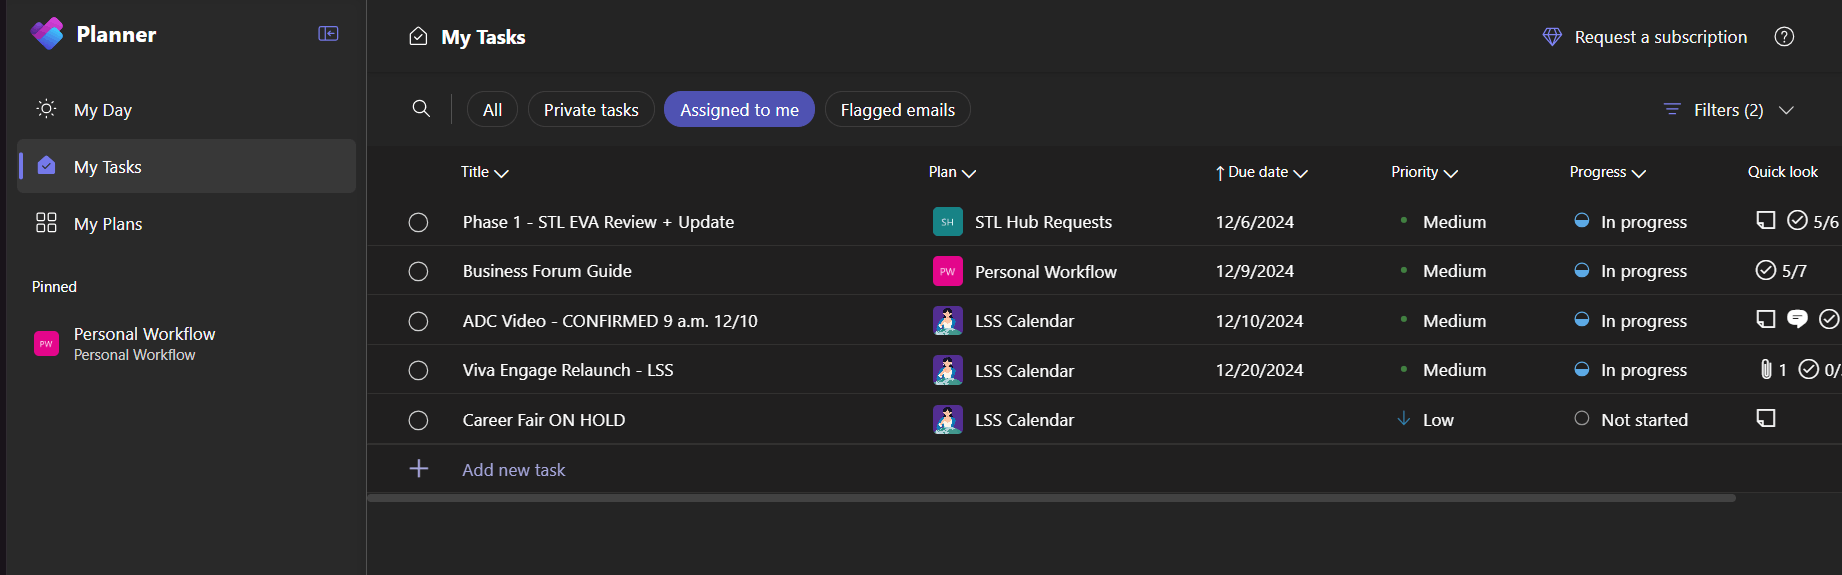Click Not started icon for Career Fair
The width and height of the screenshot is (1842, 575).
1582,419
